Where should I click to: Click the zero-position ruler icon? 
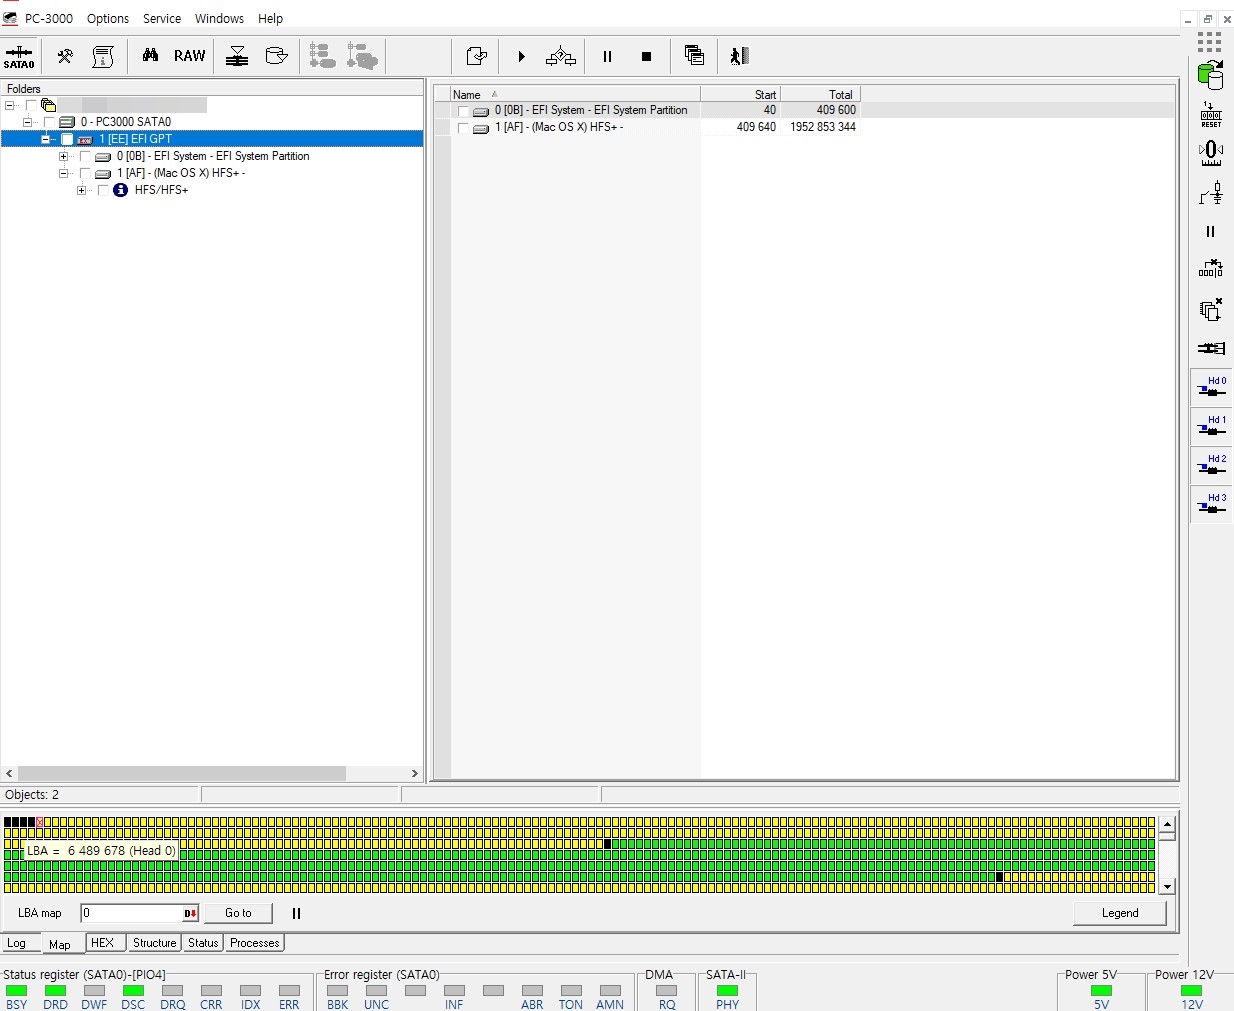click(x=1211, y=153)
